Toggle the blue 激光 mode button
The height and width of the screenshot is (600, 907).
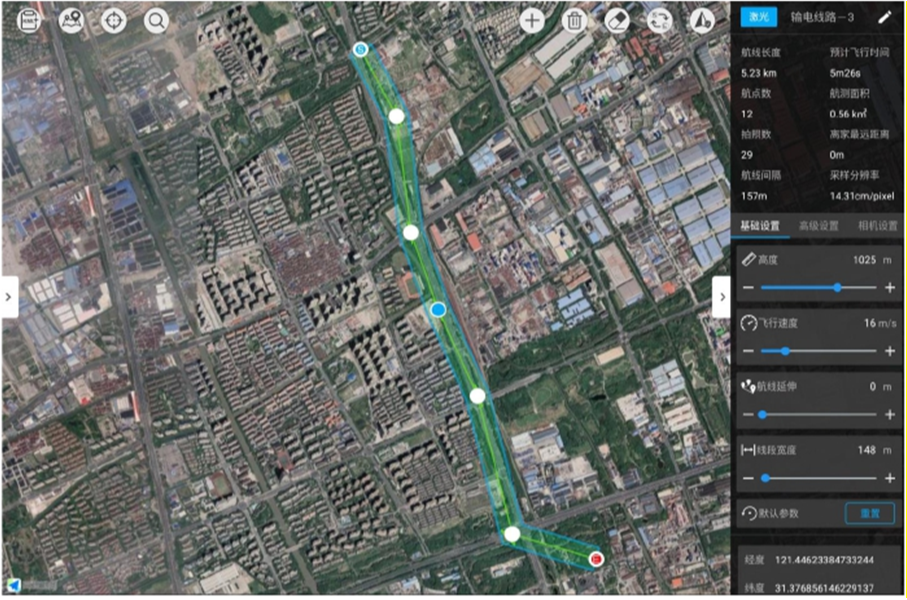[x=759, y=17]
